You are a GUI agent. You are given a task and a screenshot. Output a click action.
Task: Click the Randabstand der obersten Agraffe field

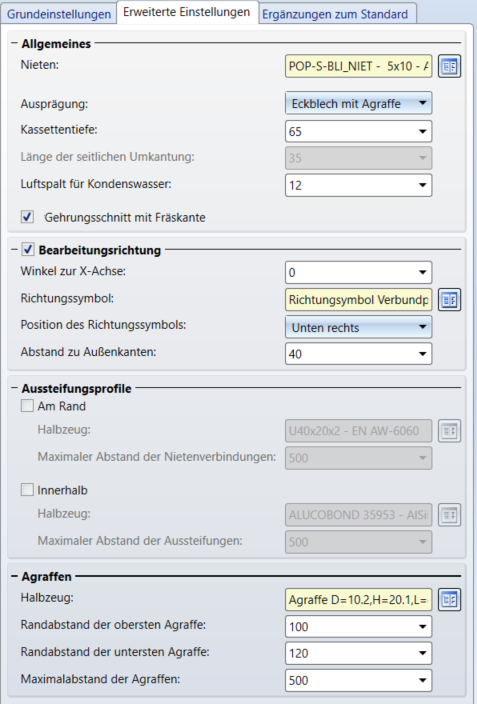[x=358, y=627]
